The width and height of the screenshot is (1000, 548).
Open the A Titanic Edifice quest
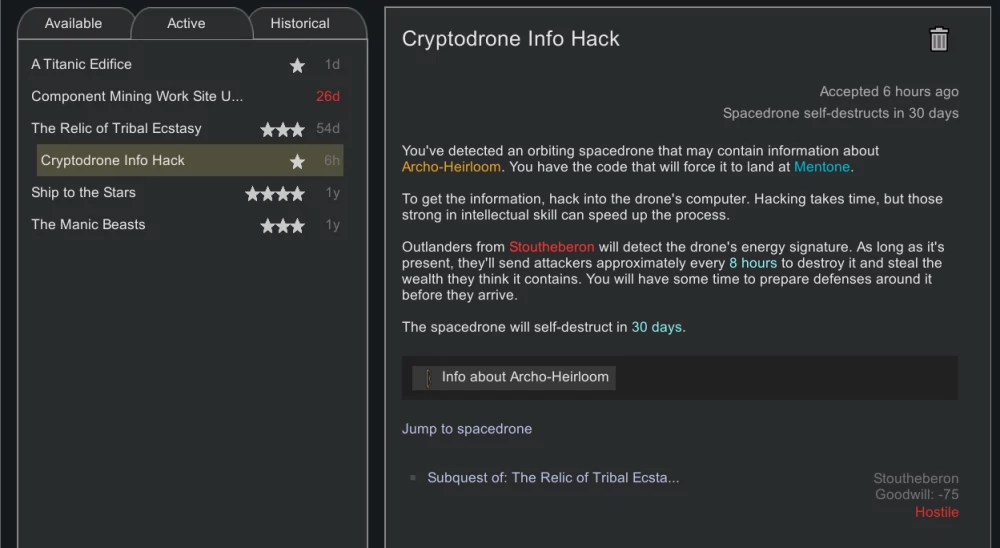click(81, 64)
